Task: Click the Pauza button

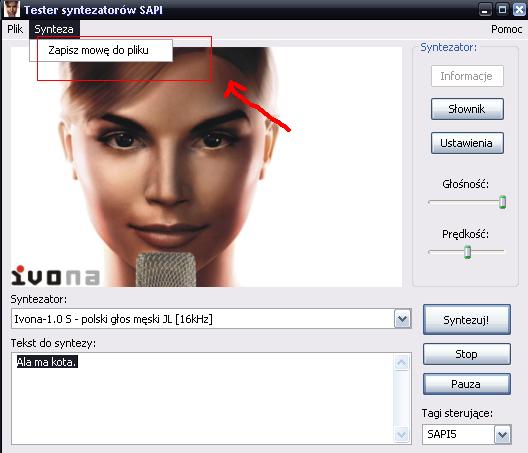Action: point(466,384)
